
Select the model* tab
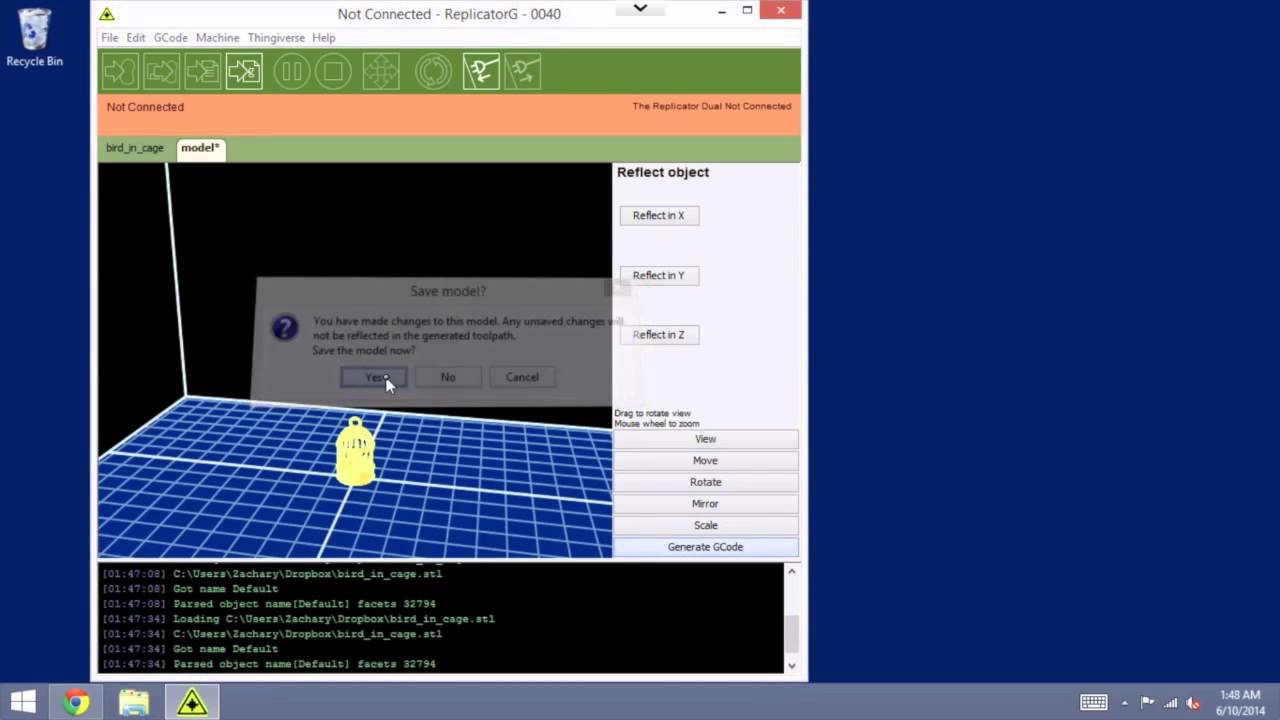tap(200, 148)
